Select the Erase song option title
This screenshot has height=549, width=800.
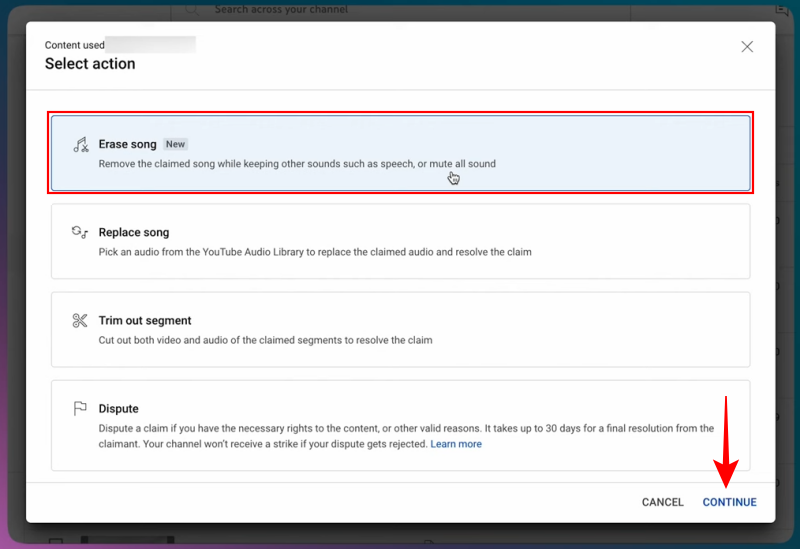[x=127, y=144]
